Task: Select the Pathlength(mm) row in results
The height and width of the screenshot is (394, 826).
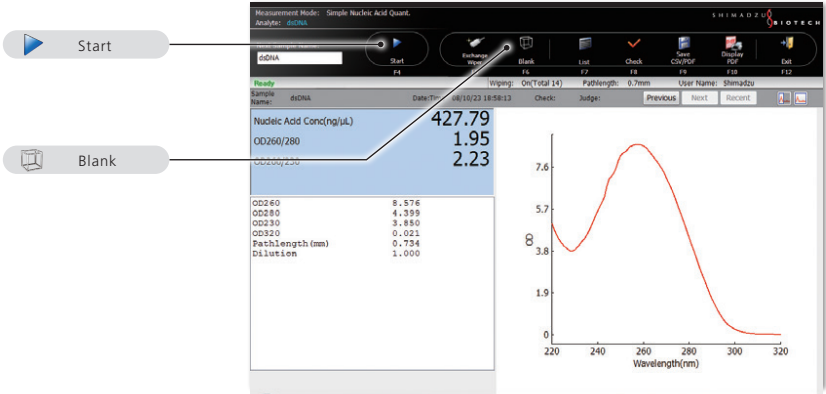Action: point(336,243)
